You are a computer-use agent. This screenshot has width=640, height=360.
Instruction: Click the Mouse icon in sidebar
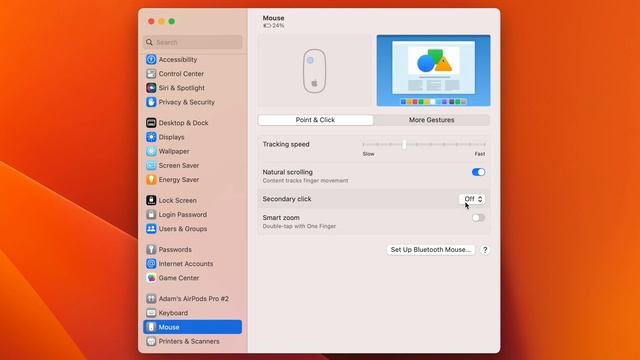coord(151,327)
